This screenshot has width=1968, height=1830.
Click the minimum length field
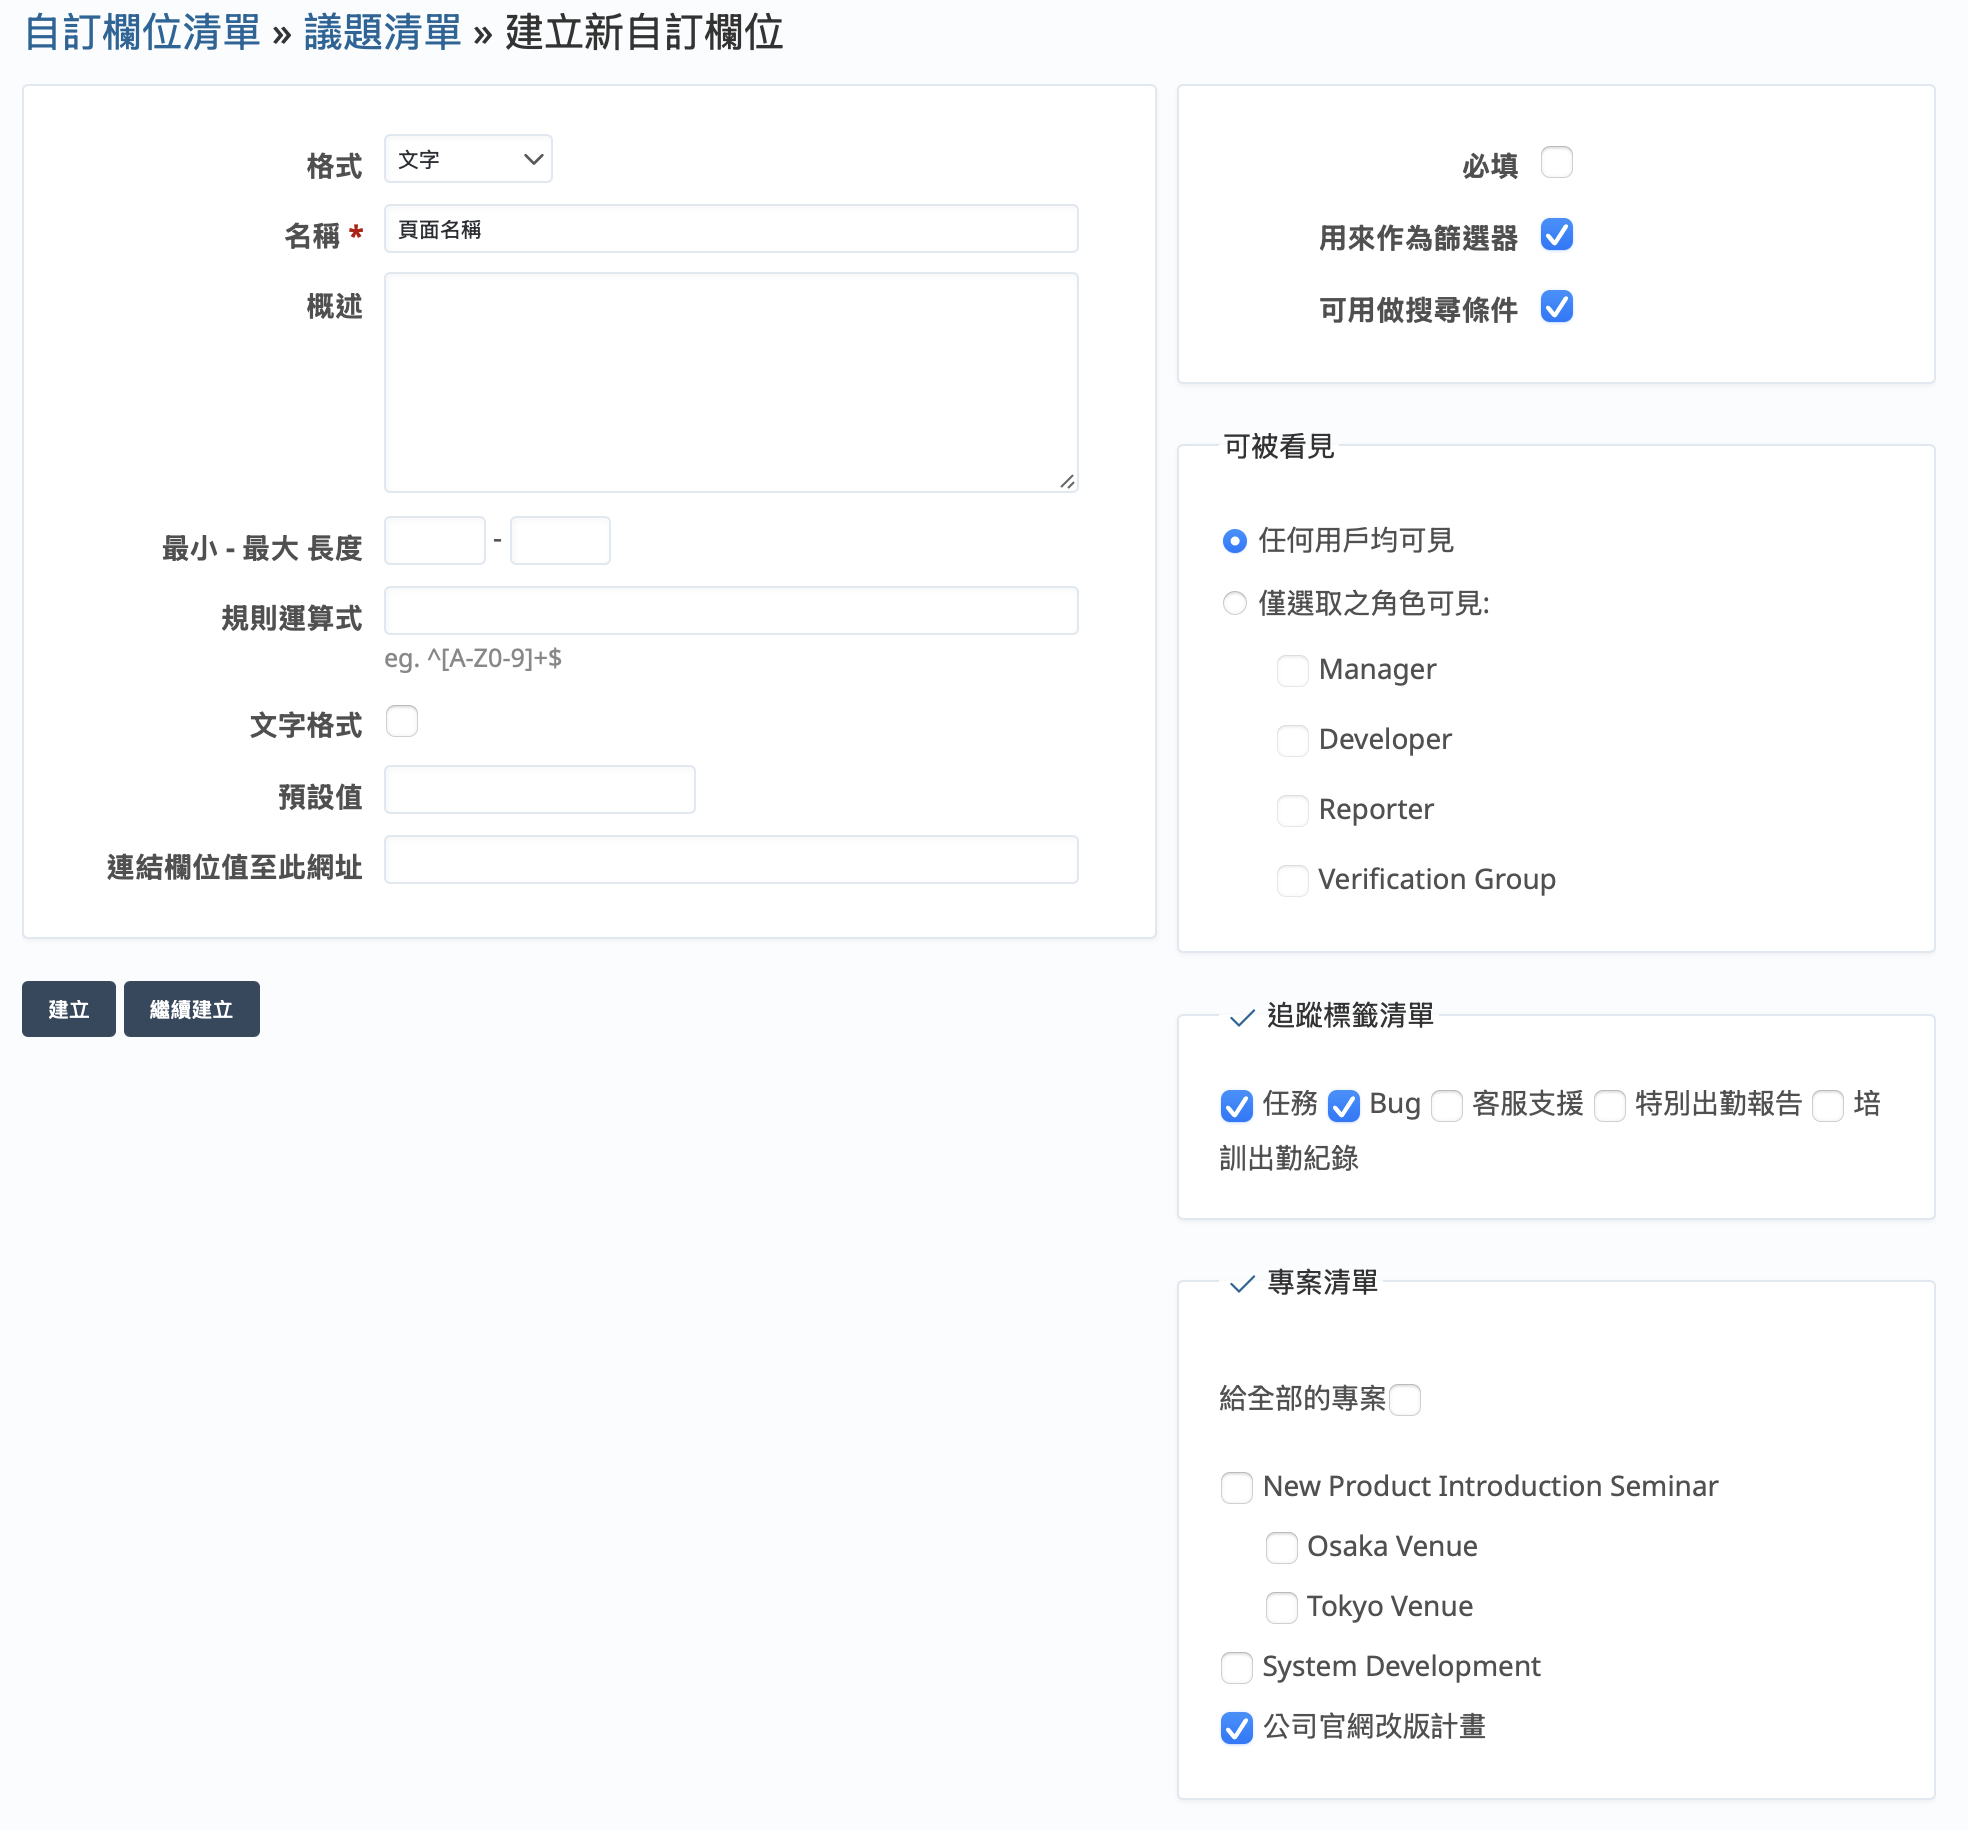pos(435,540)
